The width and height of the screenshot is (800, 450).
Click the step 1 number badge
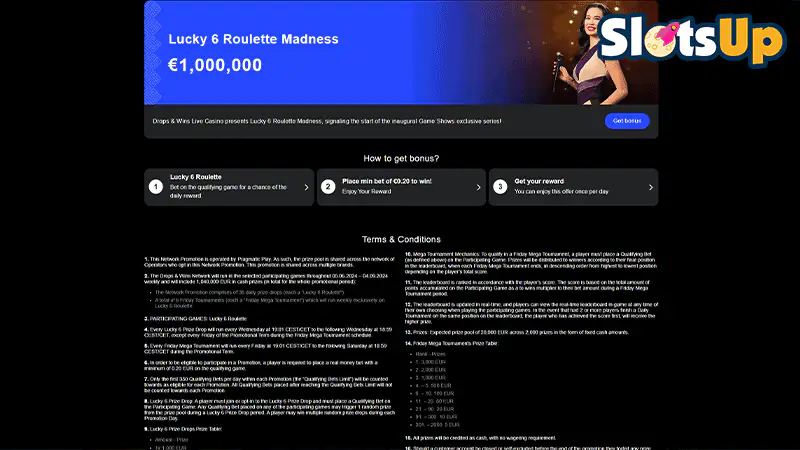click(156, 187)
